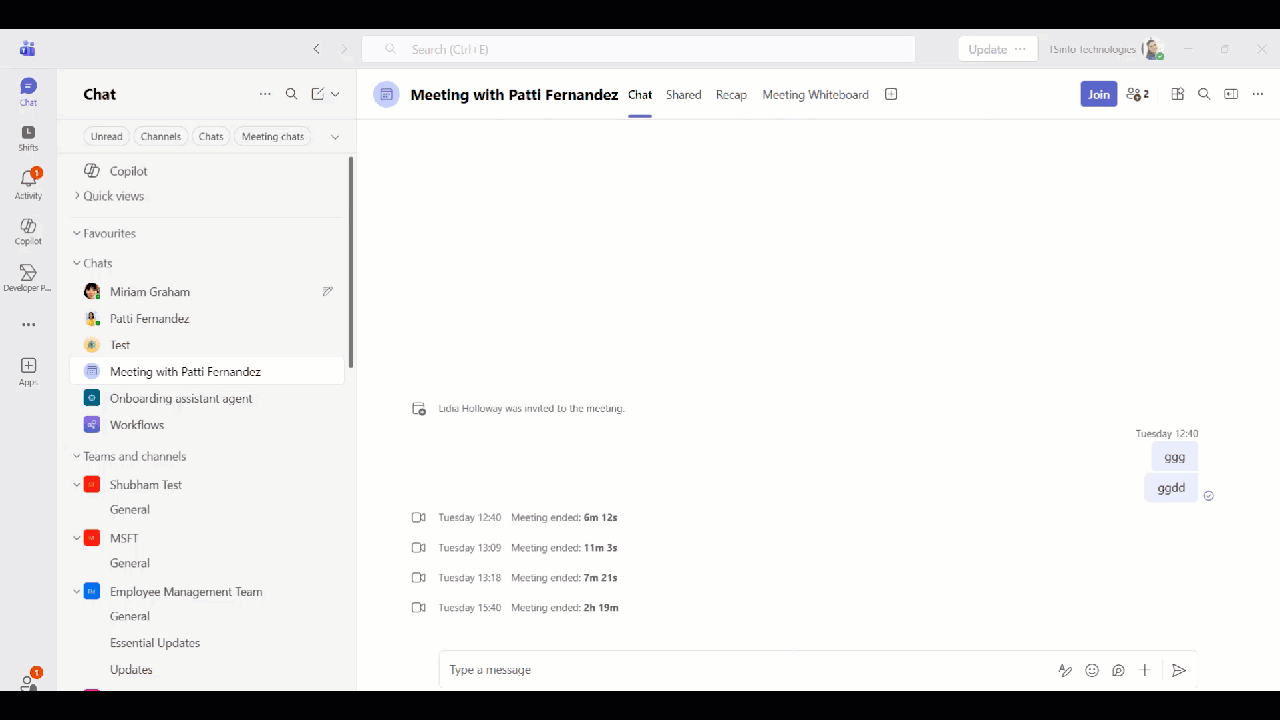Join the meeting

click(x=1098, y=94)
